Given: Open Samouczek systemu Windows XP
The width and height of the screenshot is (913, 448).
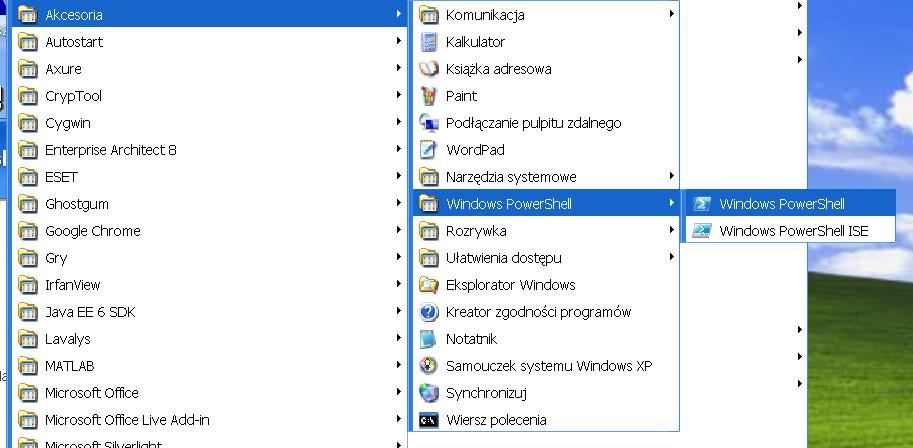Looking at the screenshot, I should [x=545, y=366].
